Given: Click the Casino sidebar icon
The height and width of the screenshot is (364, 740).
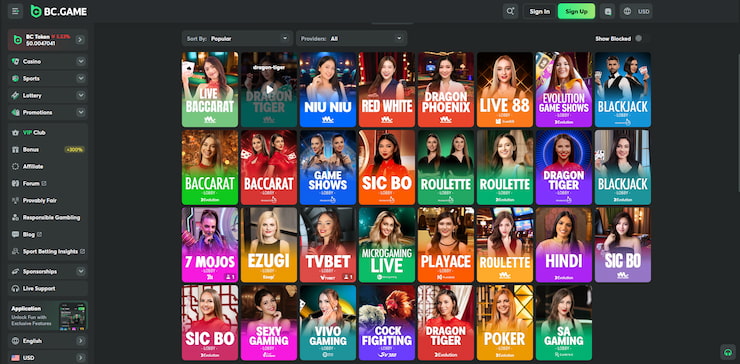Looking at the screenshot, I should (16, 61).
